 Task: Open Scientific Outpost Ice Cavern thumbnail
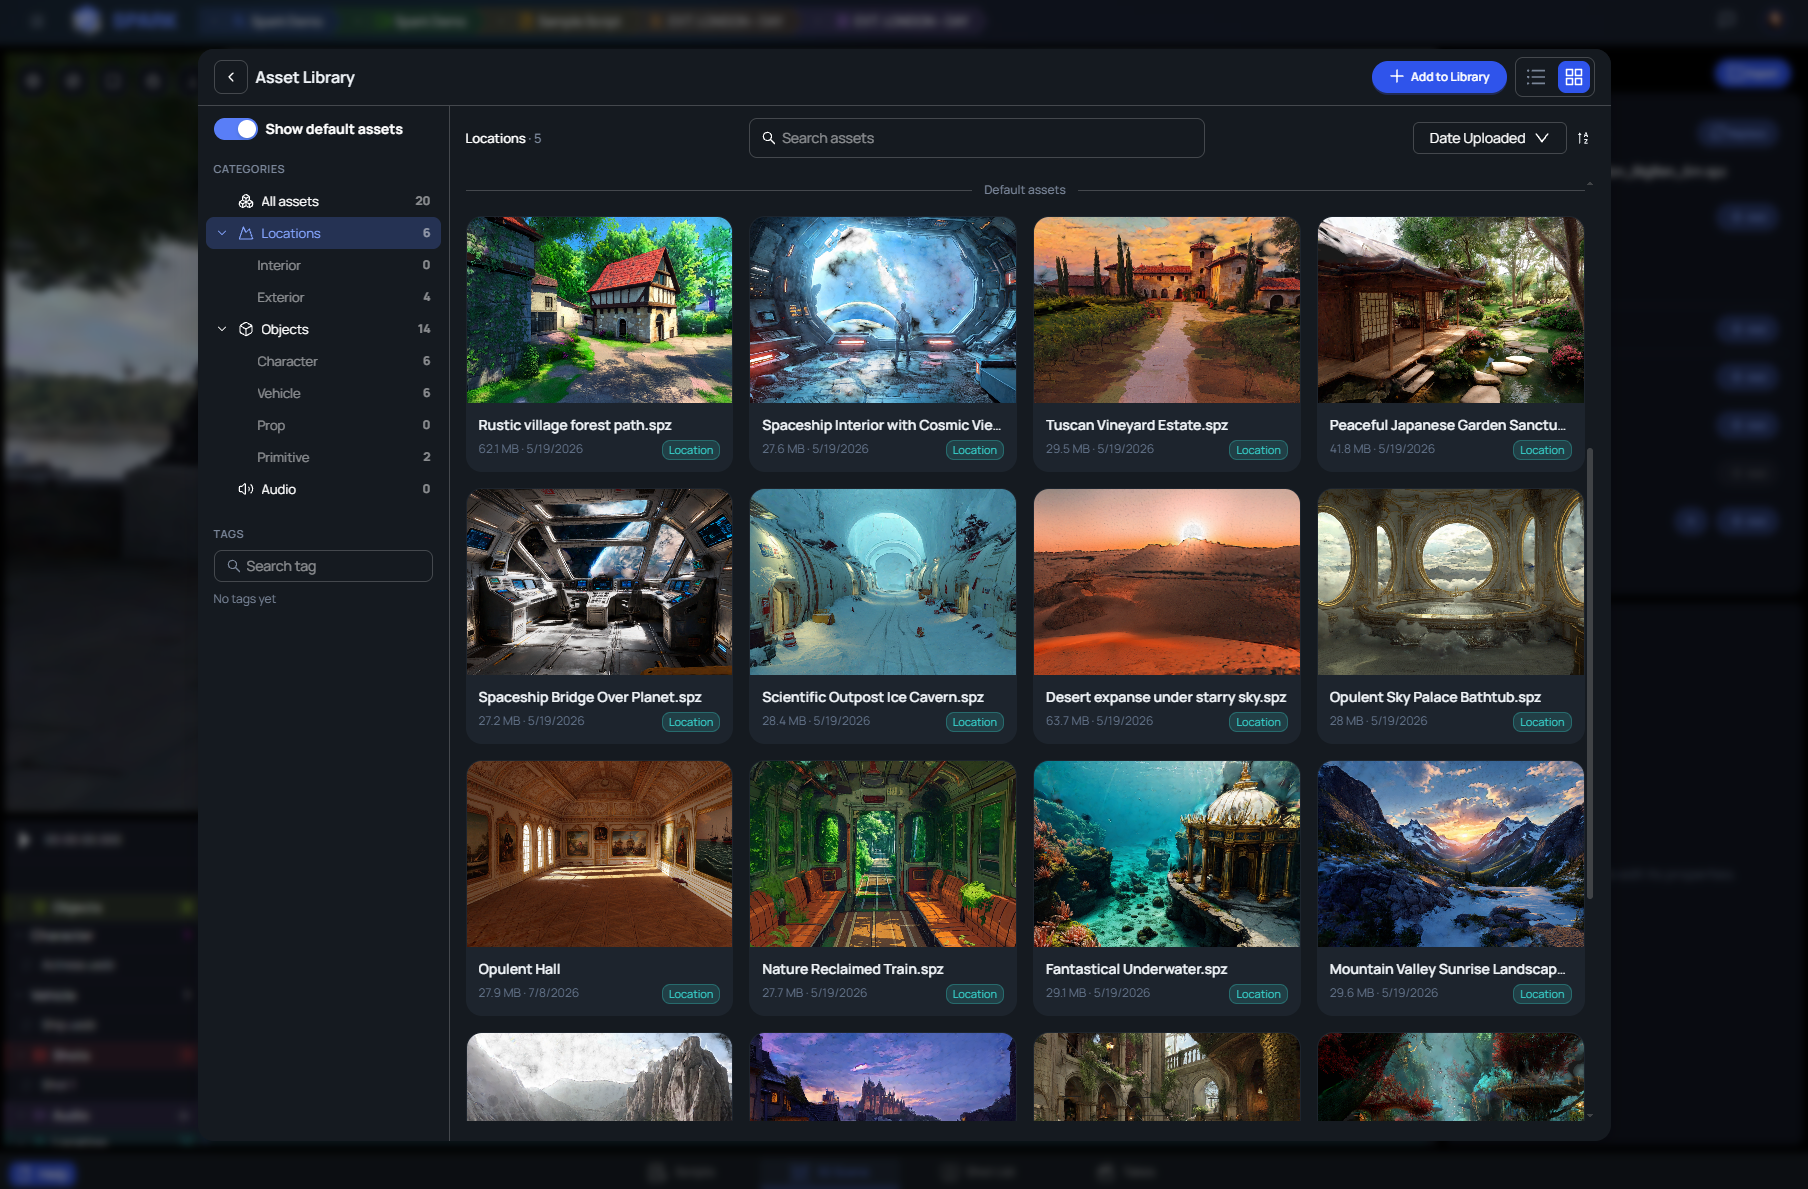coord(883,582)
